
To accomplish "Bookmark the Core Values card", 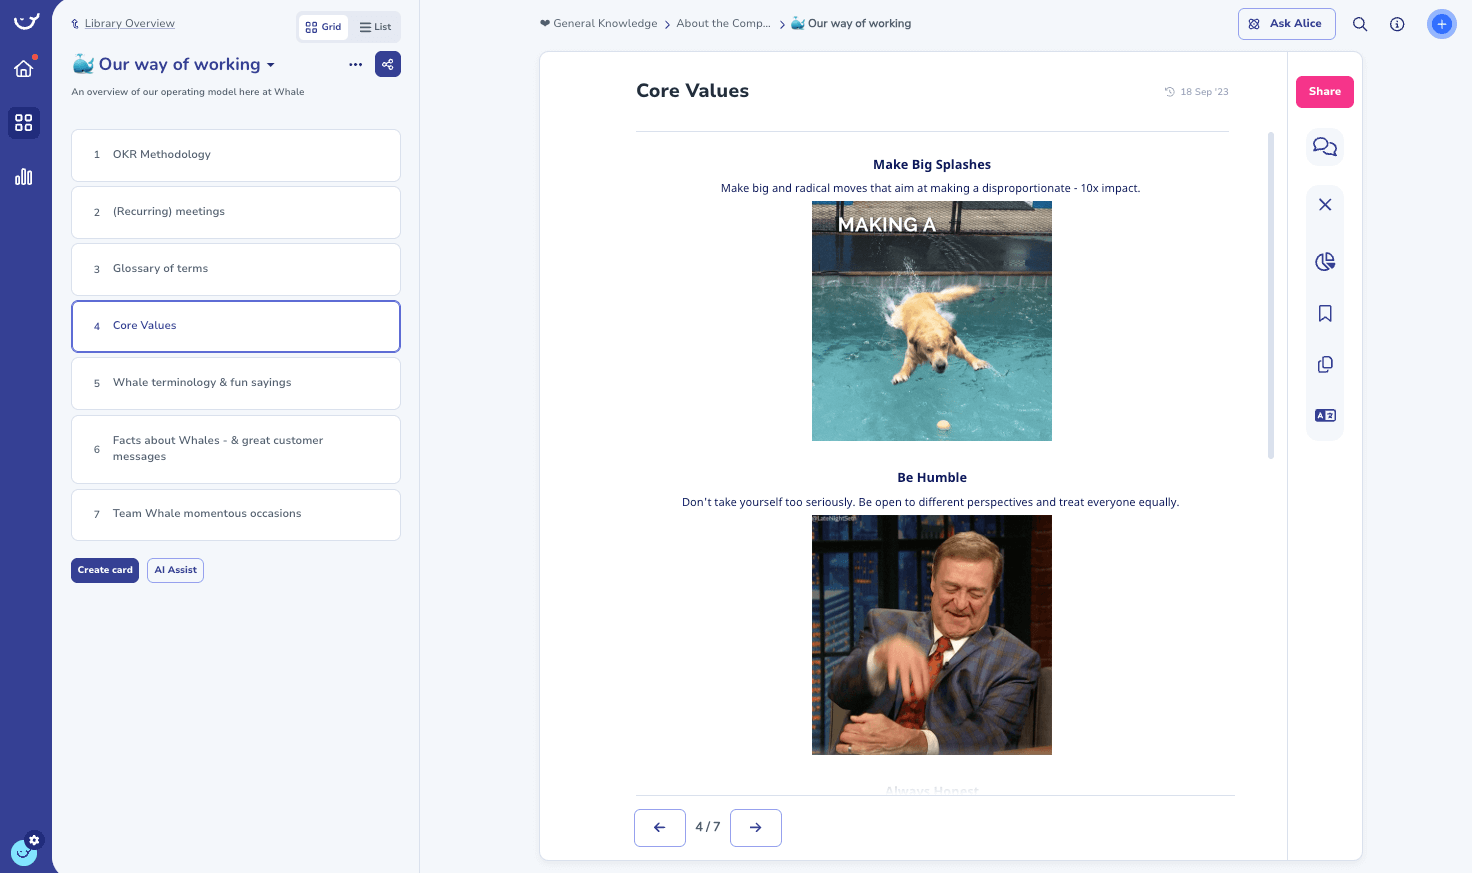I will click(x=1324, y=313).
